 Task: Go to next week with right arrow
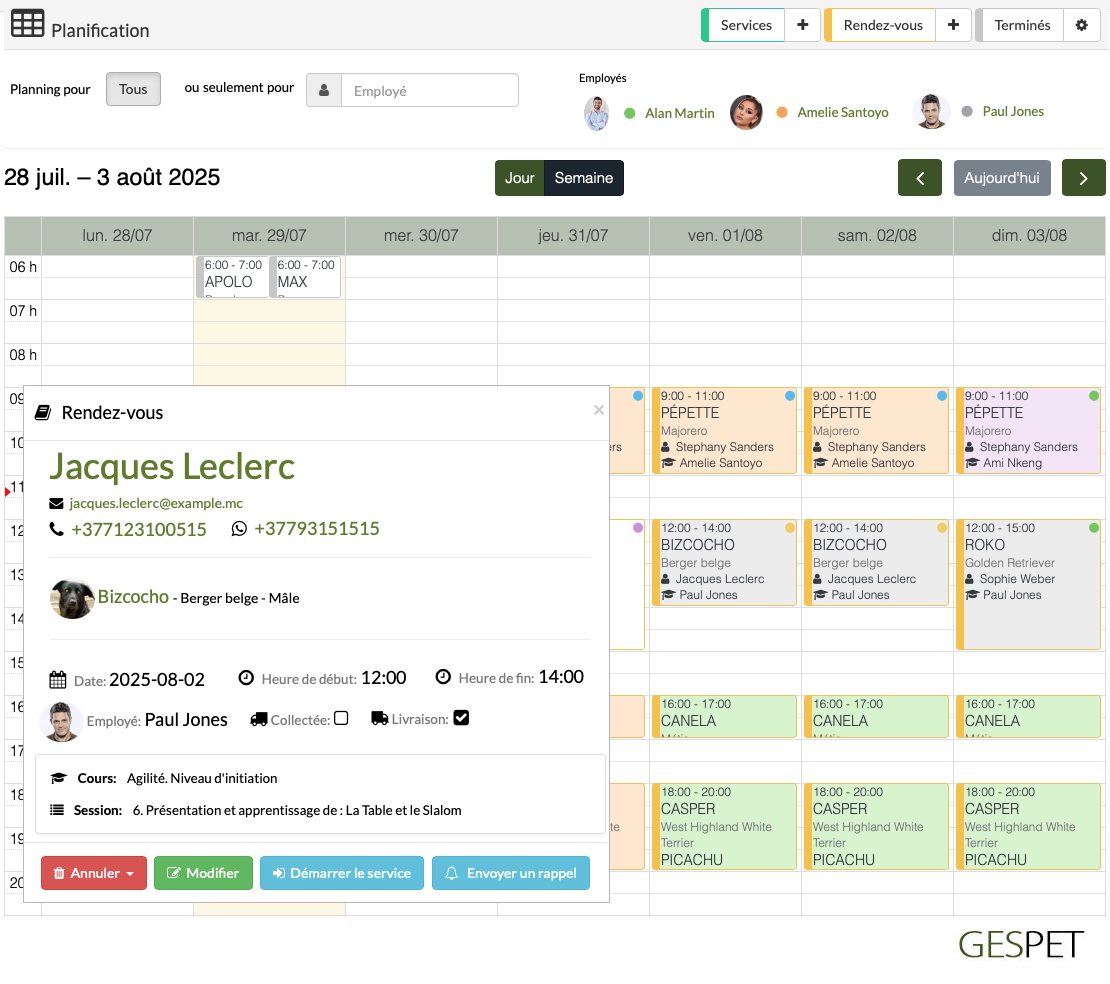click(1083, 178)
